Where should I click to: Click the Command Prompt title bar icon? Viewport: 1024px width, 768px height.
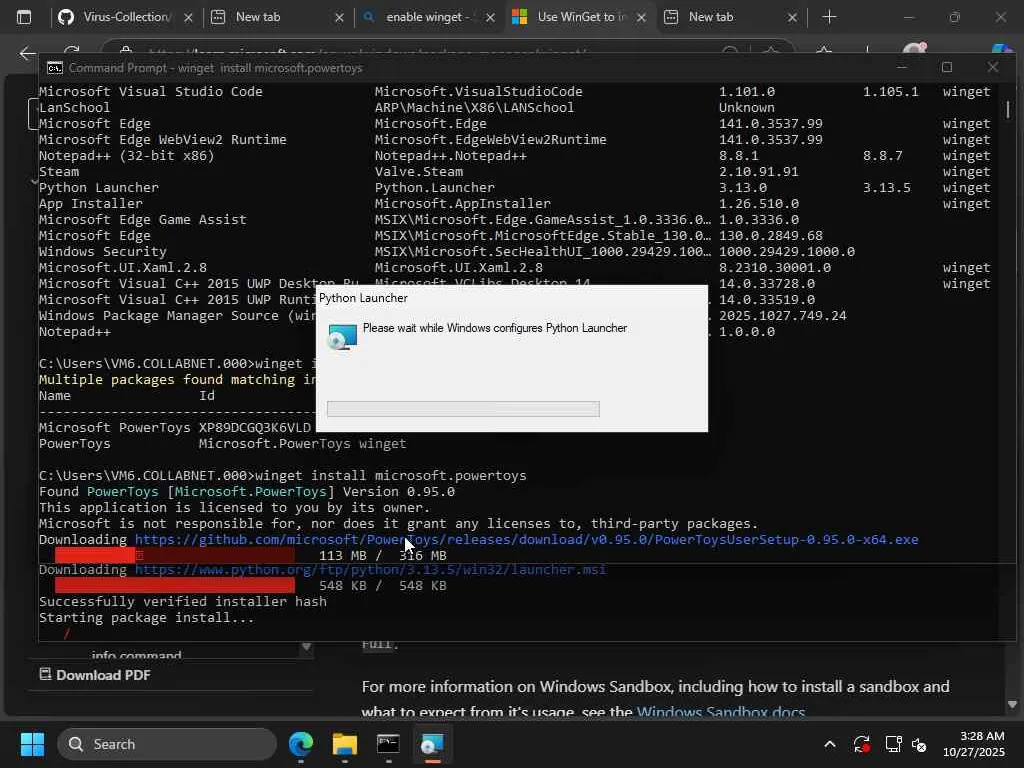55,68
